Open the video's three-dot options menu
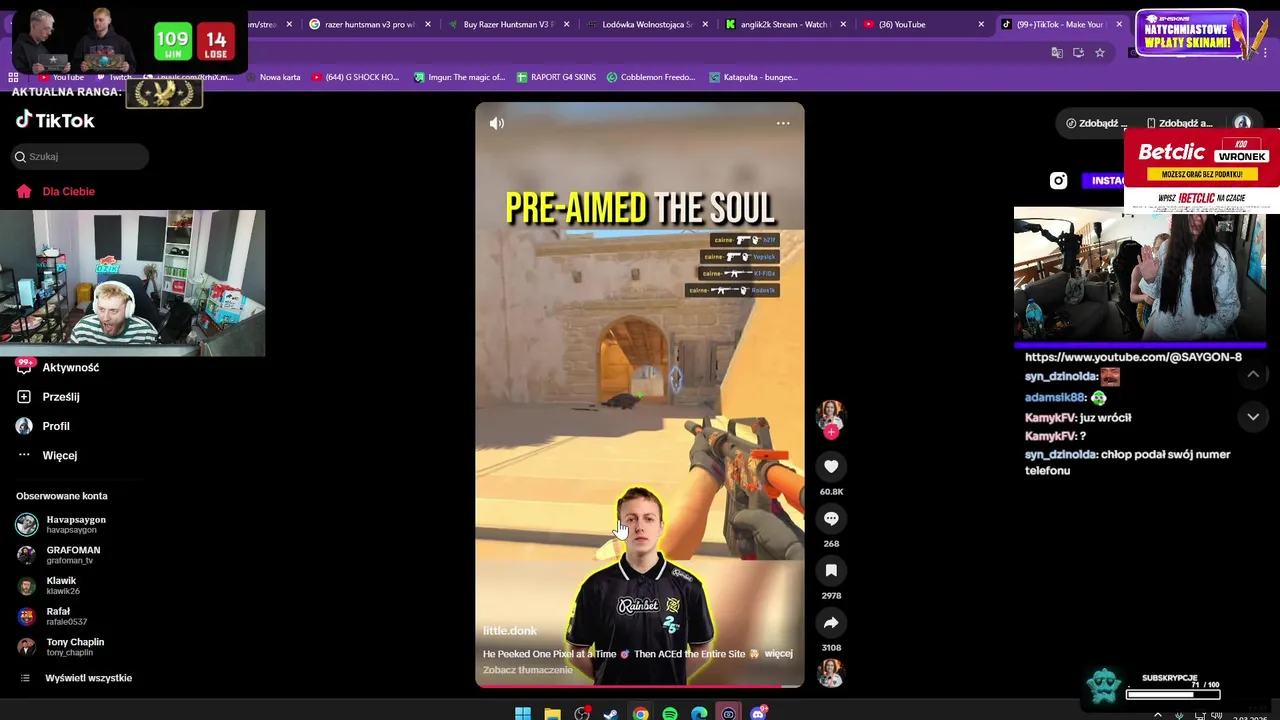This screenshot has height=720, width=1280. tap(783, 123)
